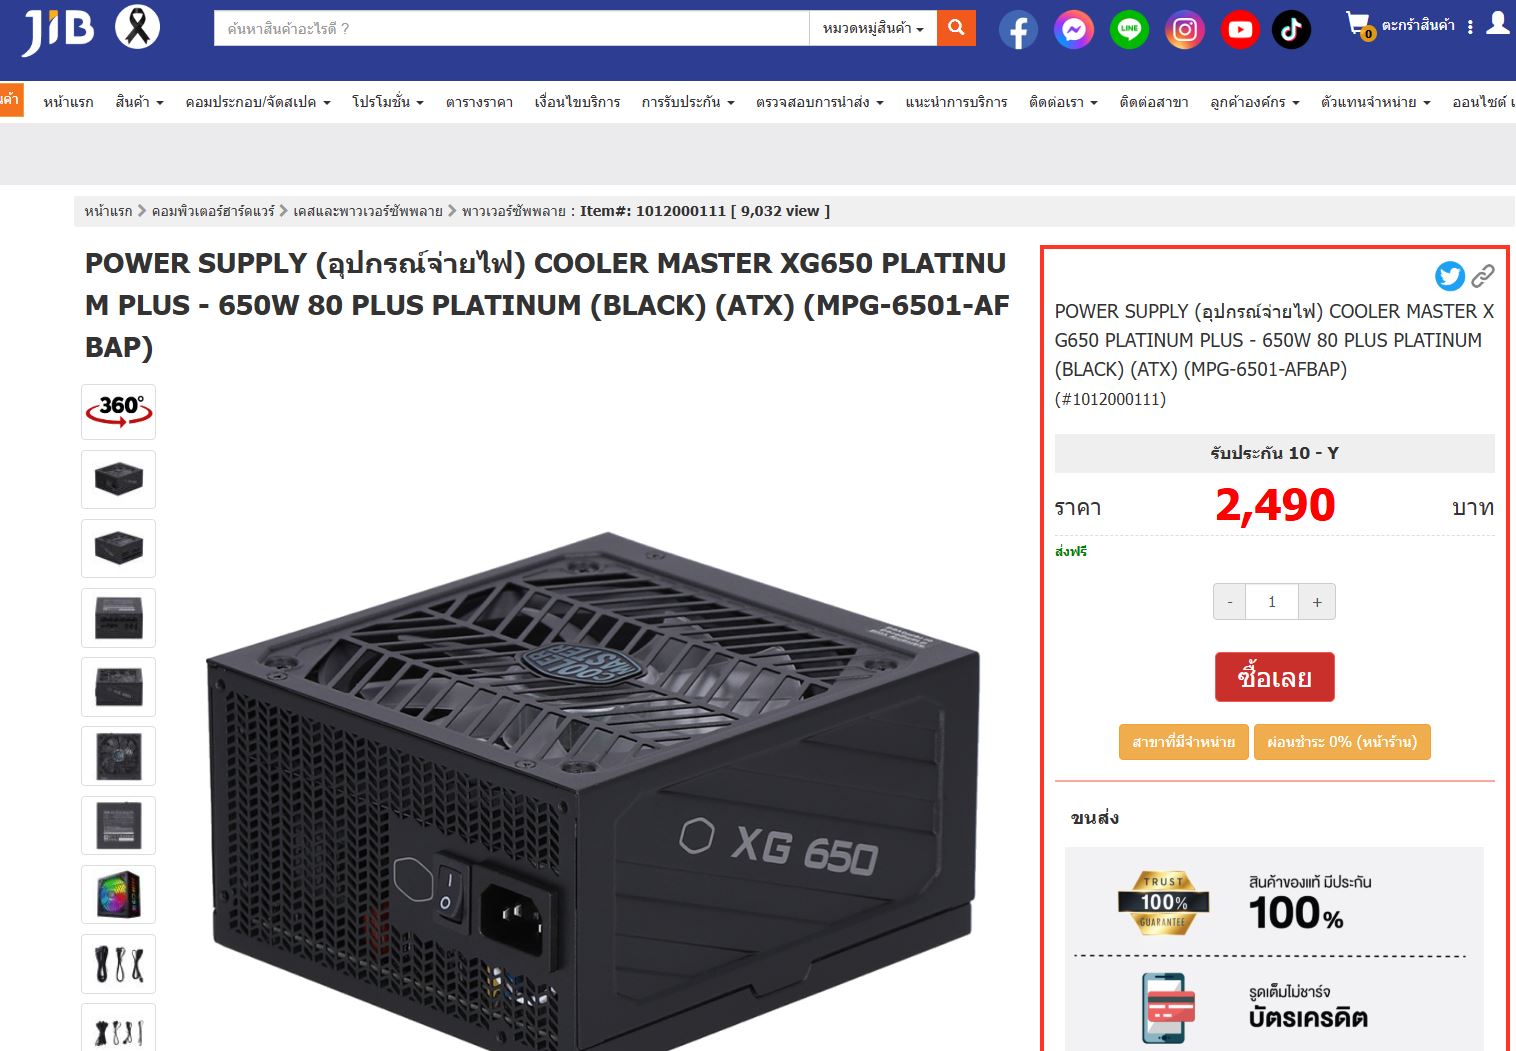Increase quantity with the plus button
The width and height of the screenshot is (1516, 1051).
[x=1317, y=602]
